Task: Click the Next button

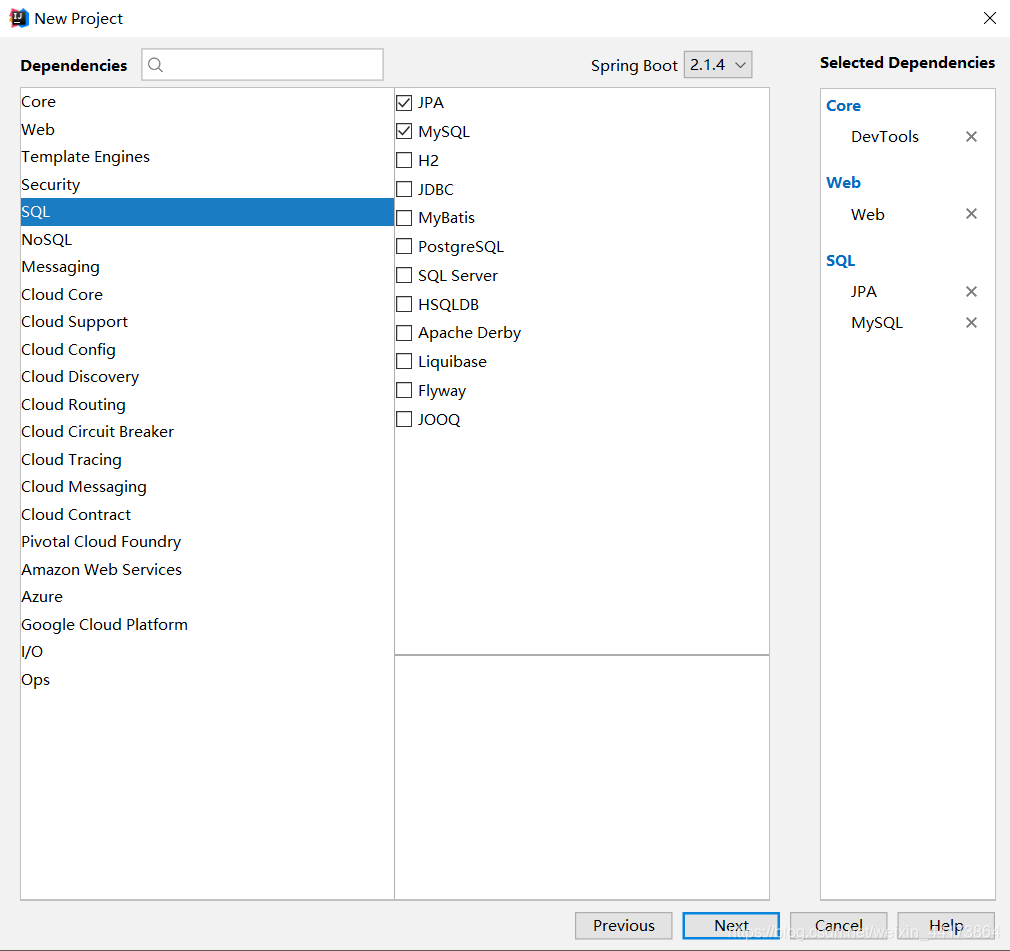Action: coord(731,926)
